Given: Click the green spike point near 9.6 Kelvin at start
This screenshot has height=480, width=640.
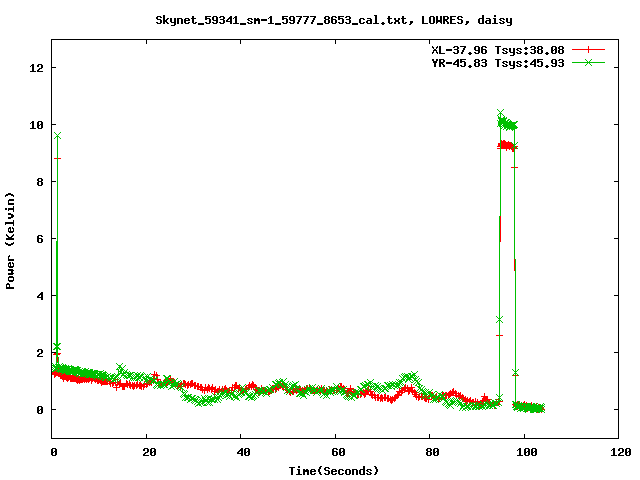Looking at the screenshot, I should click(58, 136).
